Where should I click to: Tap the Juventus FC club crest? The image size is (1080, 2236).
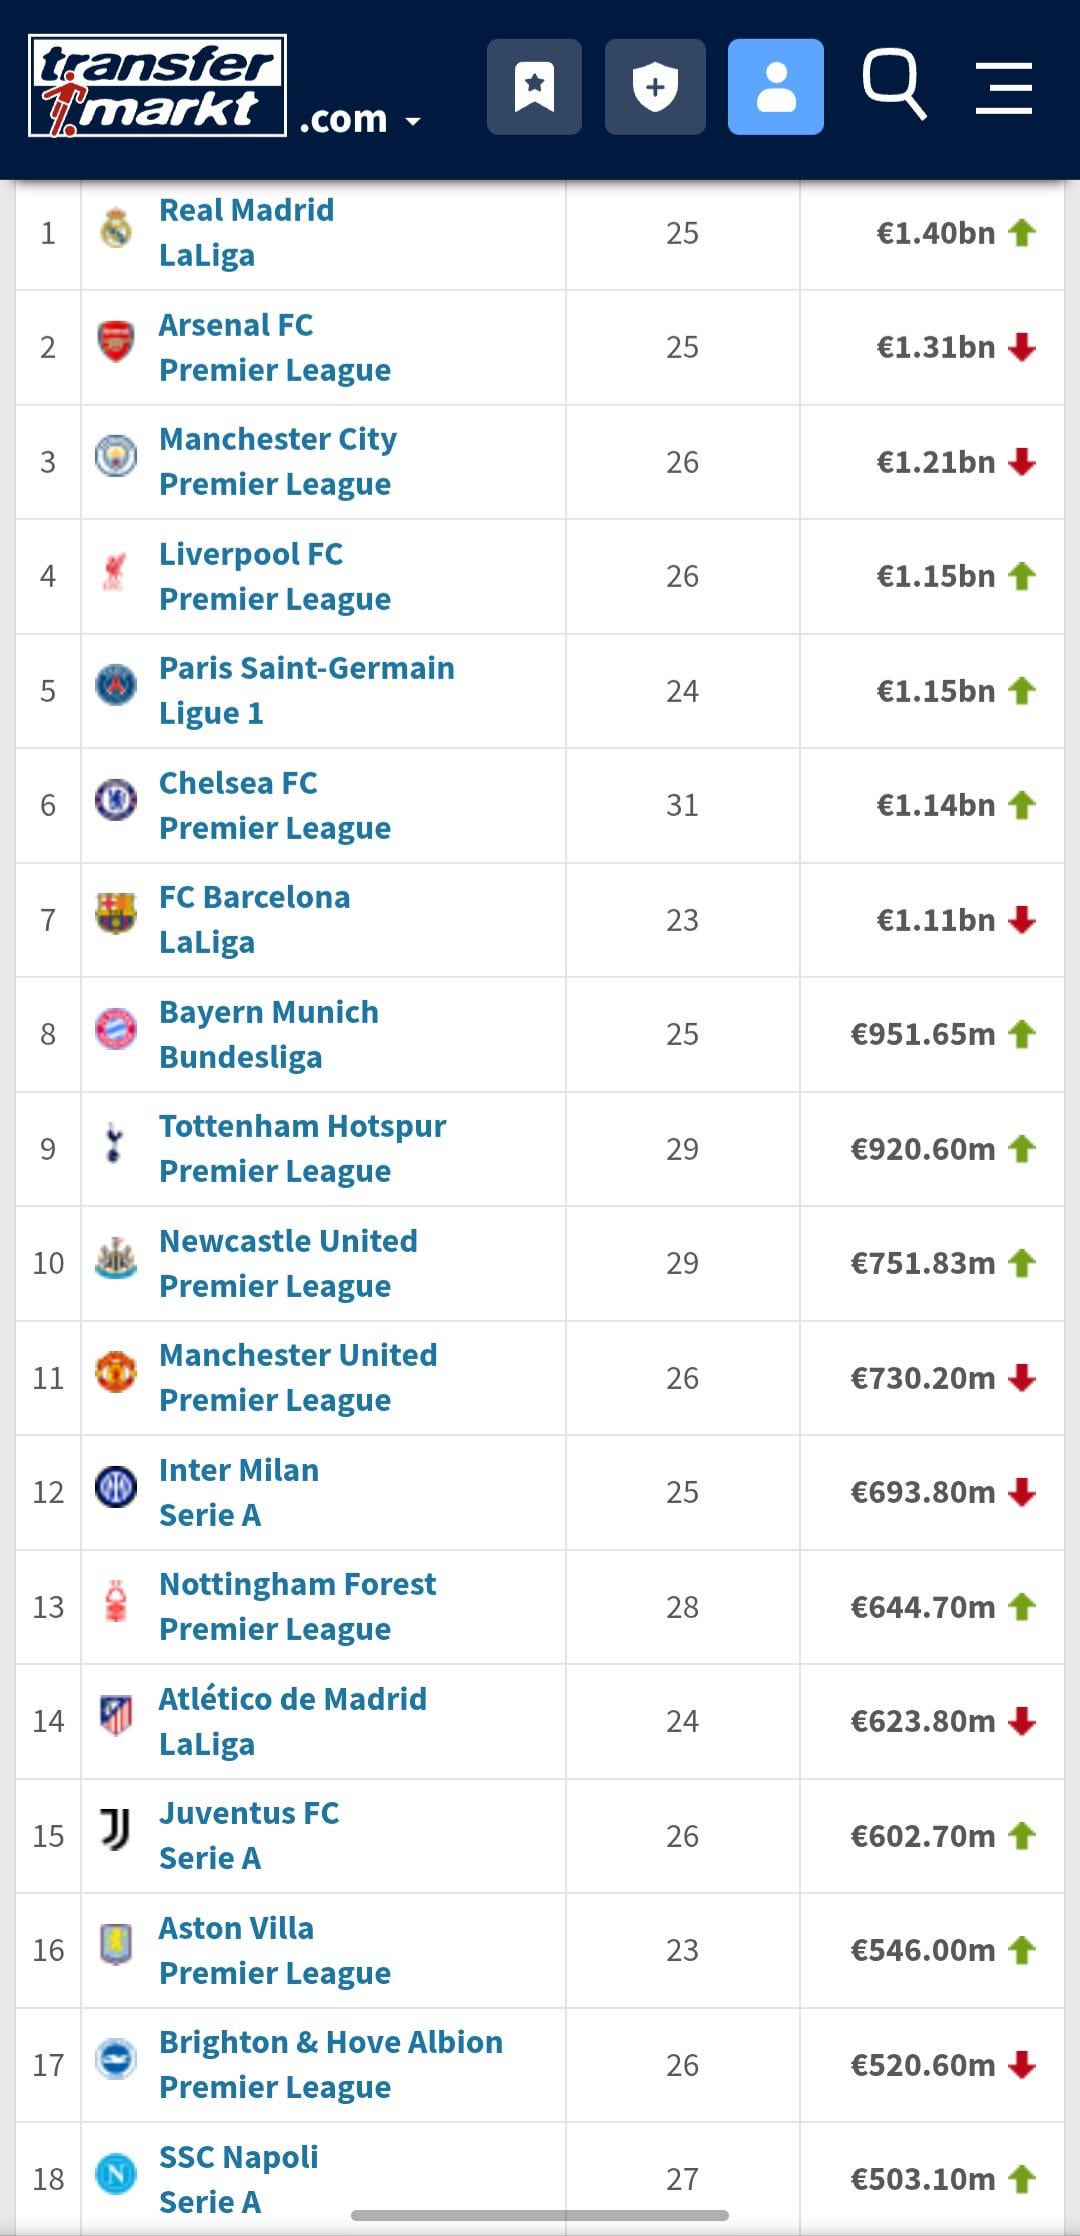click(x=116, y=1831)
